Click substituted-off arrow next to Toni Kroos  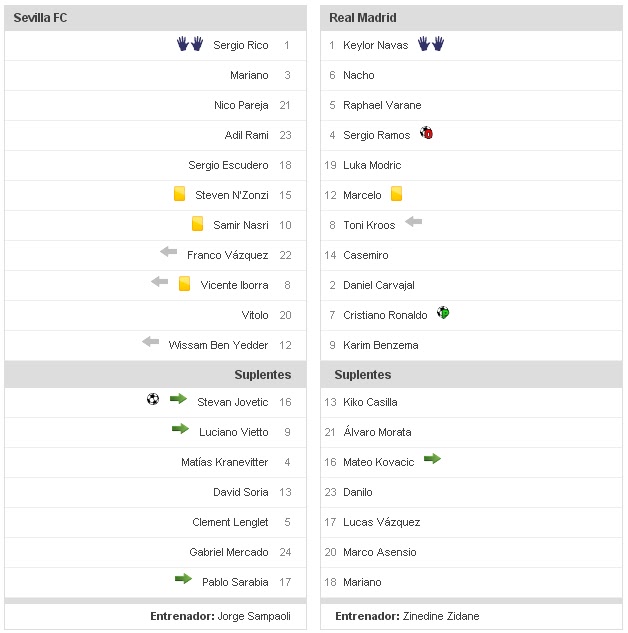click(x=414, y=222)
